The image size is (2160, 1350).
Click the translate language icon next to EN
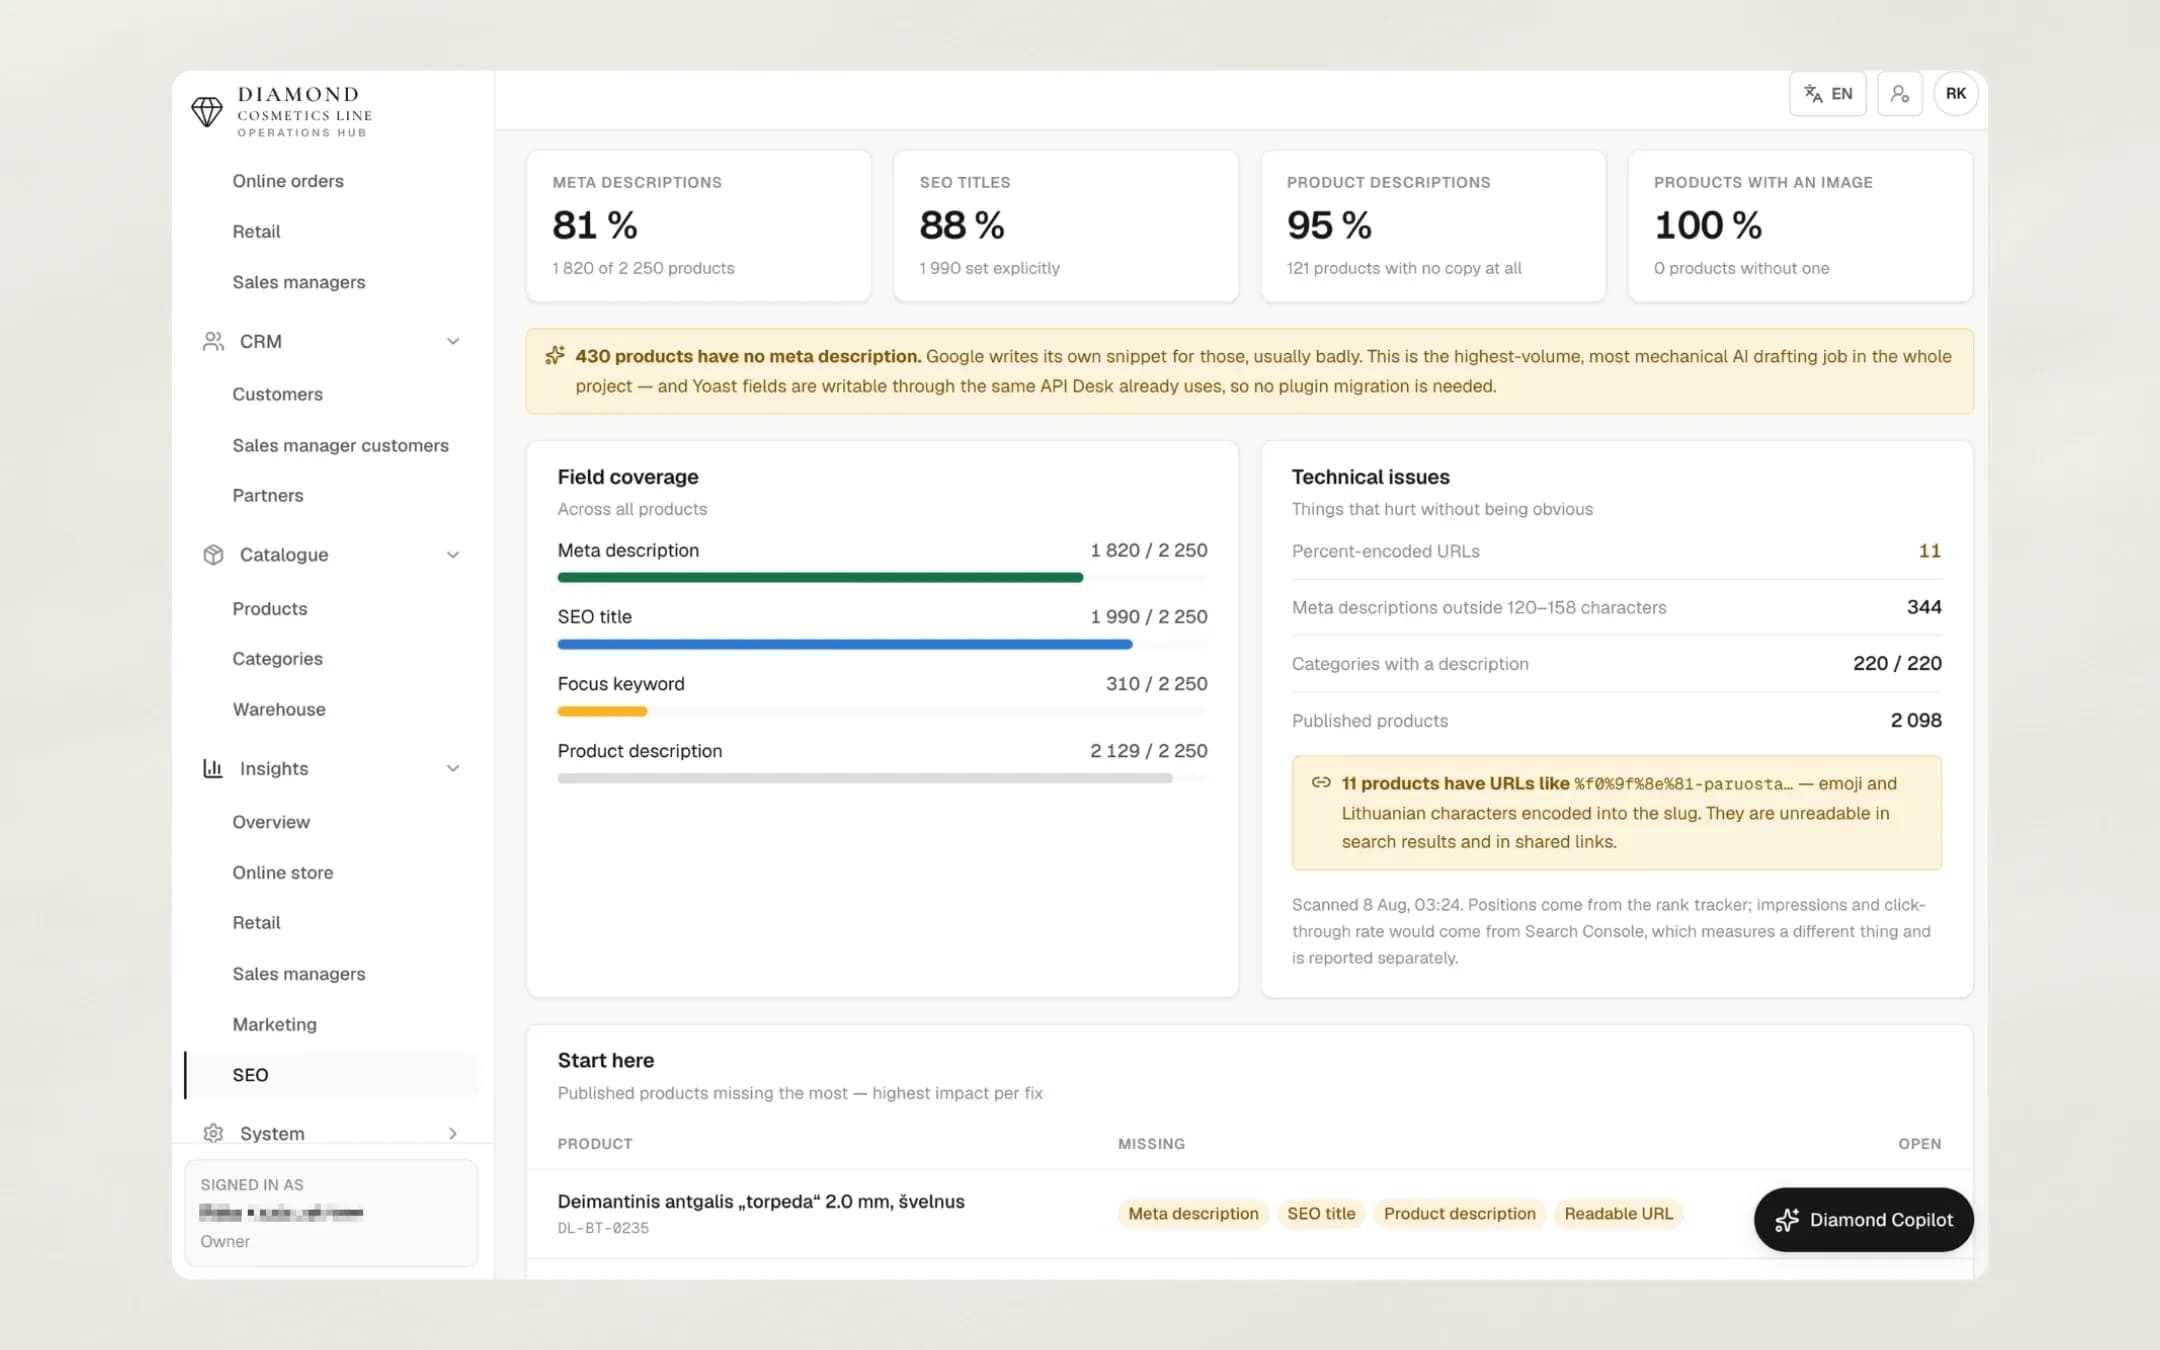tap(1812, 94)
